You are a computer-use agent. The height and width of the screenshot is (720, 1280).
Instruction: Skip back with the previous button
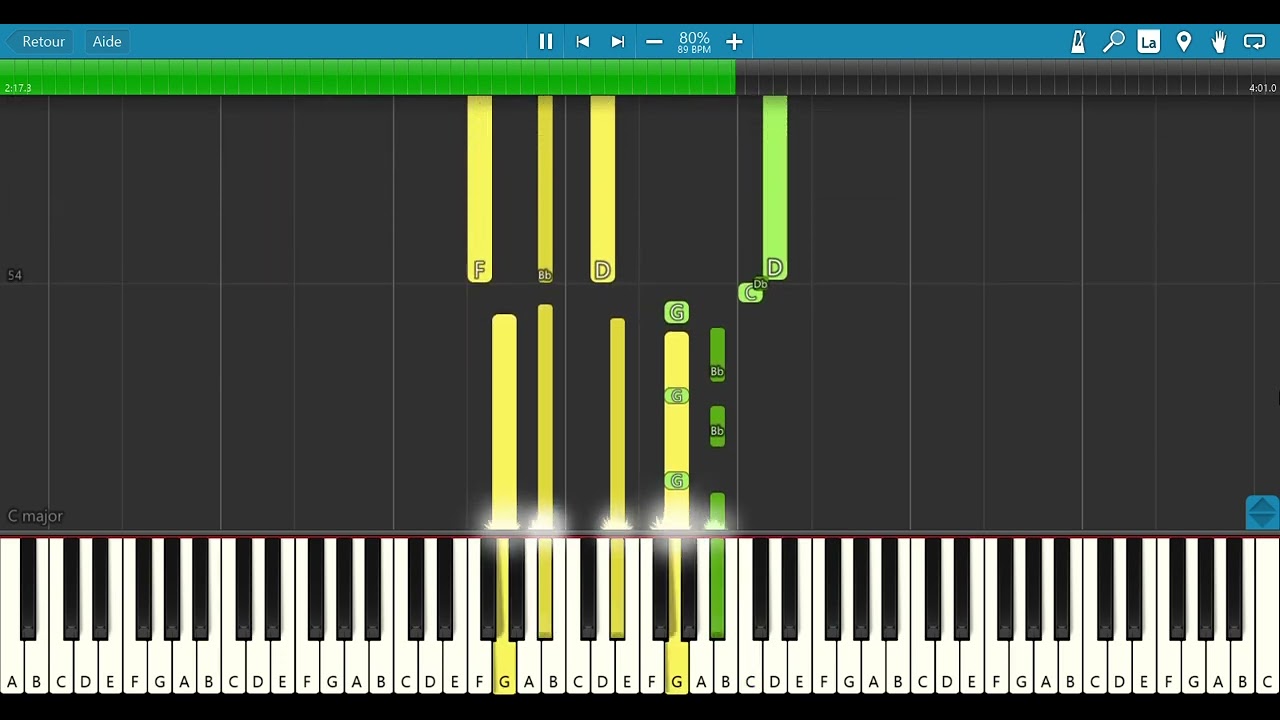pyautogui.click(x=582, y=42)
